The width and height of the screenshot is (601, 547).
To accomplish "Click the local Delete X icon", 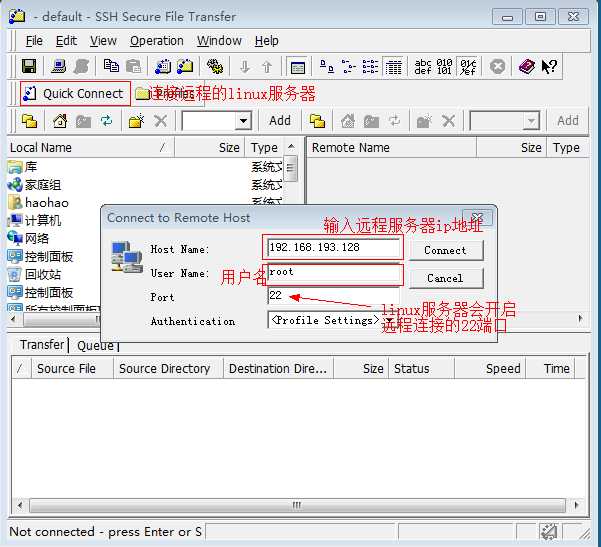I will [x=160, y=121].
